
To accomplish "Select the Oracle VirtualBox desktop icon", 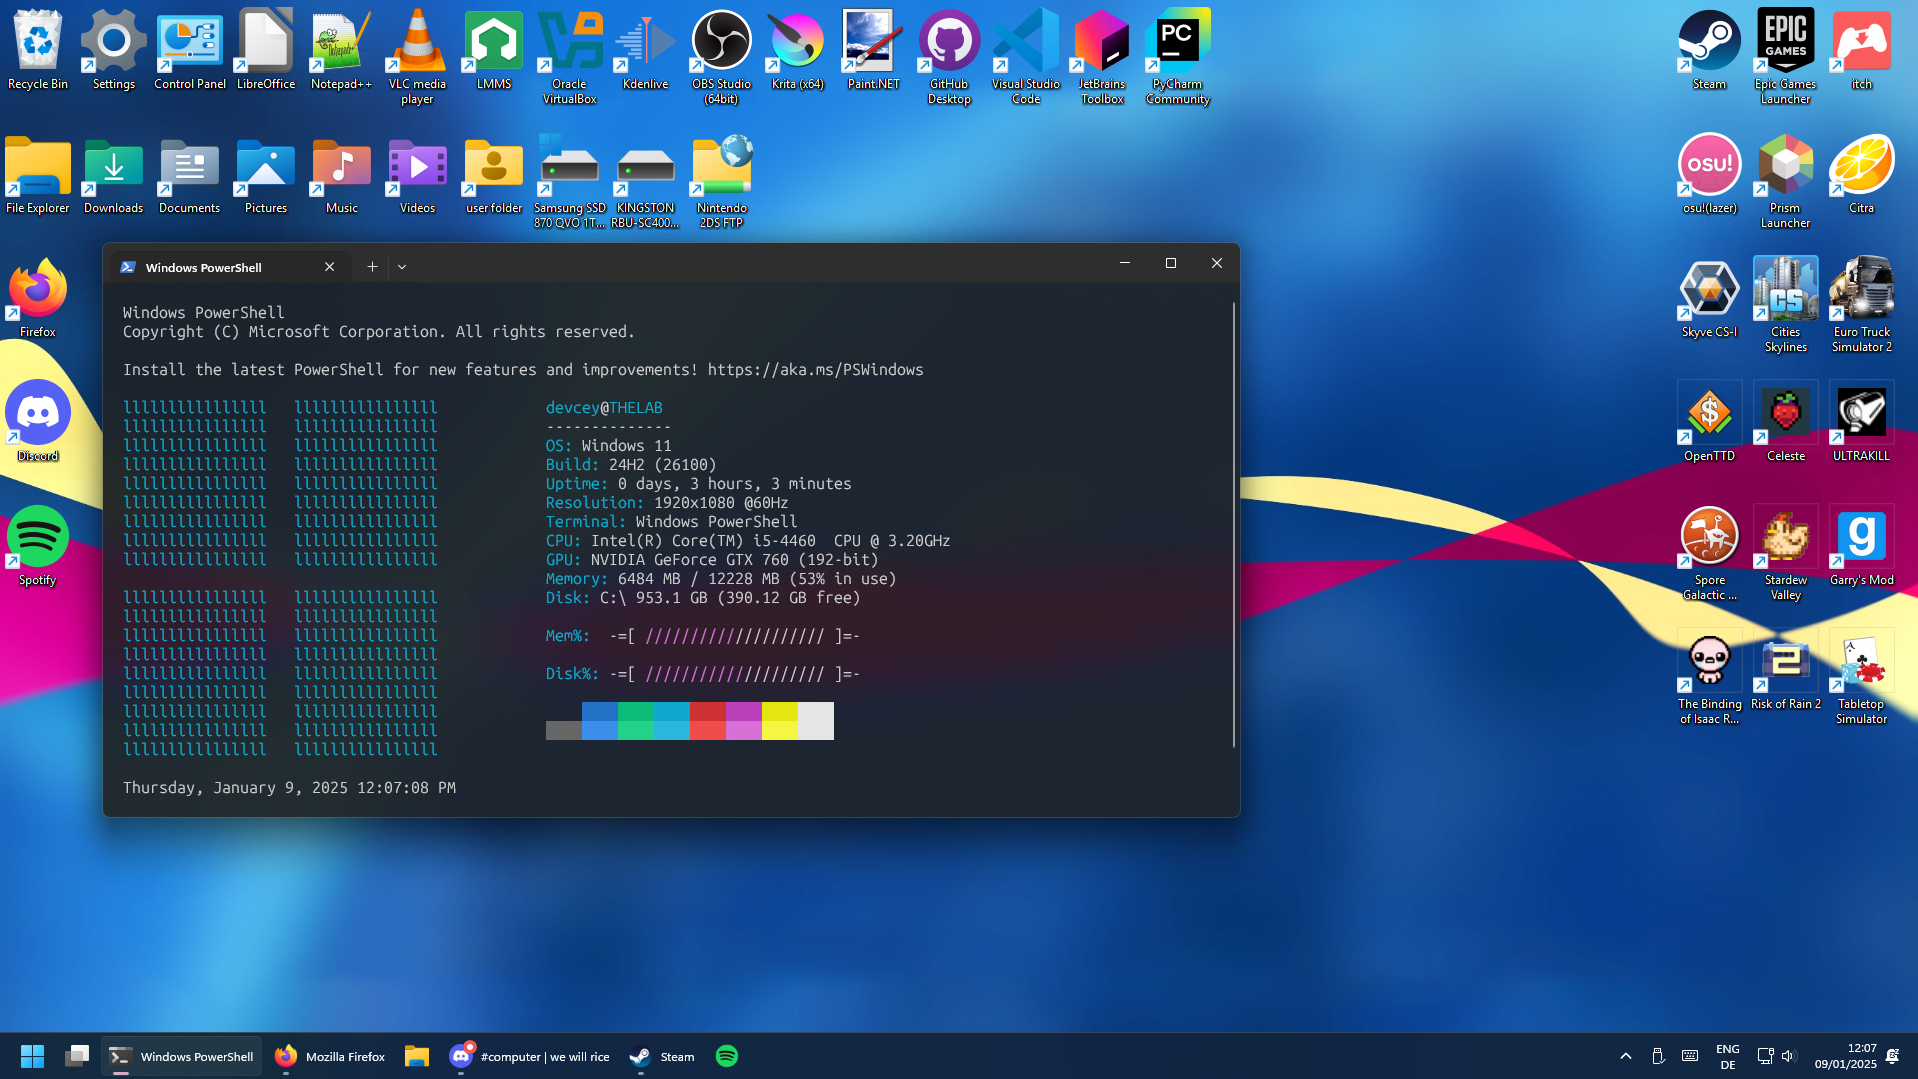I will 569,56.
